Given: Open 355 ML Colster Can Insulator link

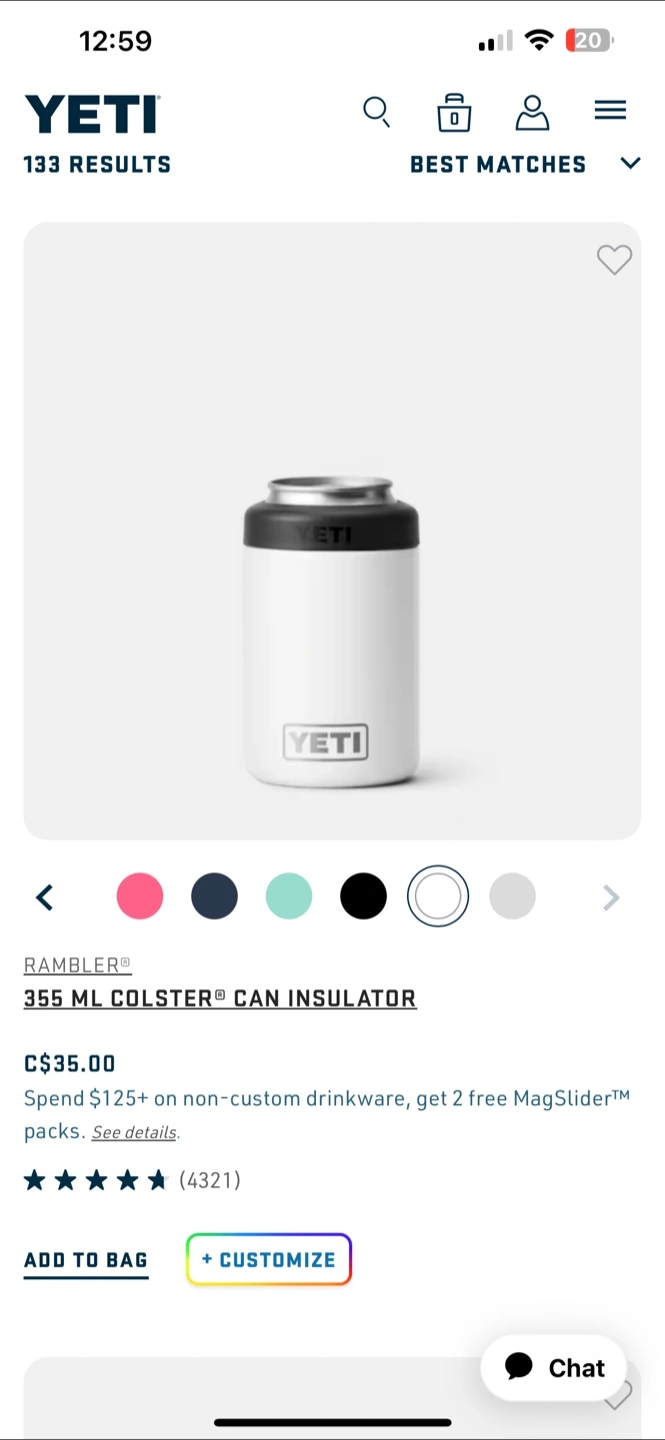Looking at the screenshot, I should click(x=220, y=998).
